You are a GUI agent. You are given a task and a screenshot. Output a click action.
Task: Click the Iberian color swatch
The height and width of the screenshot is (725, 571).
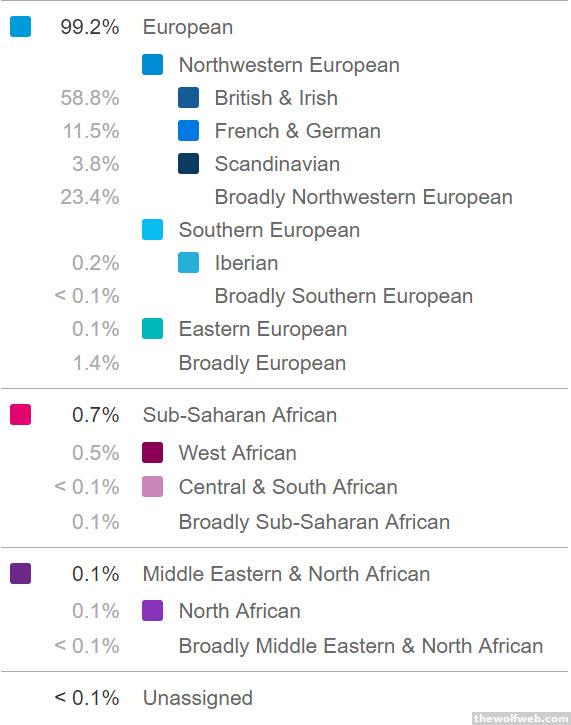(188, 263)
